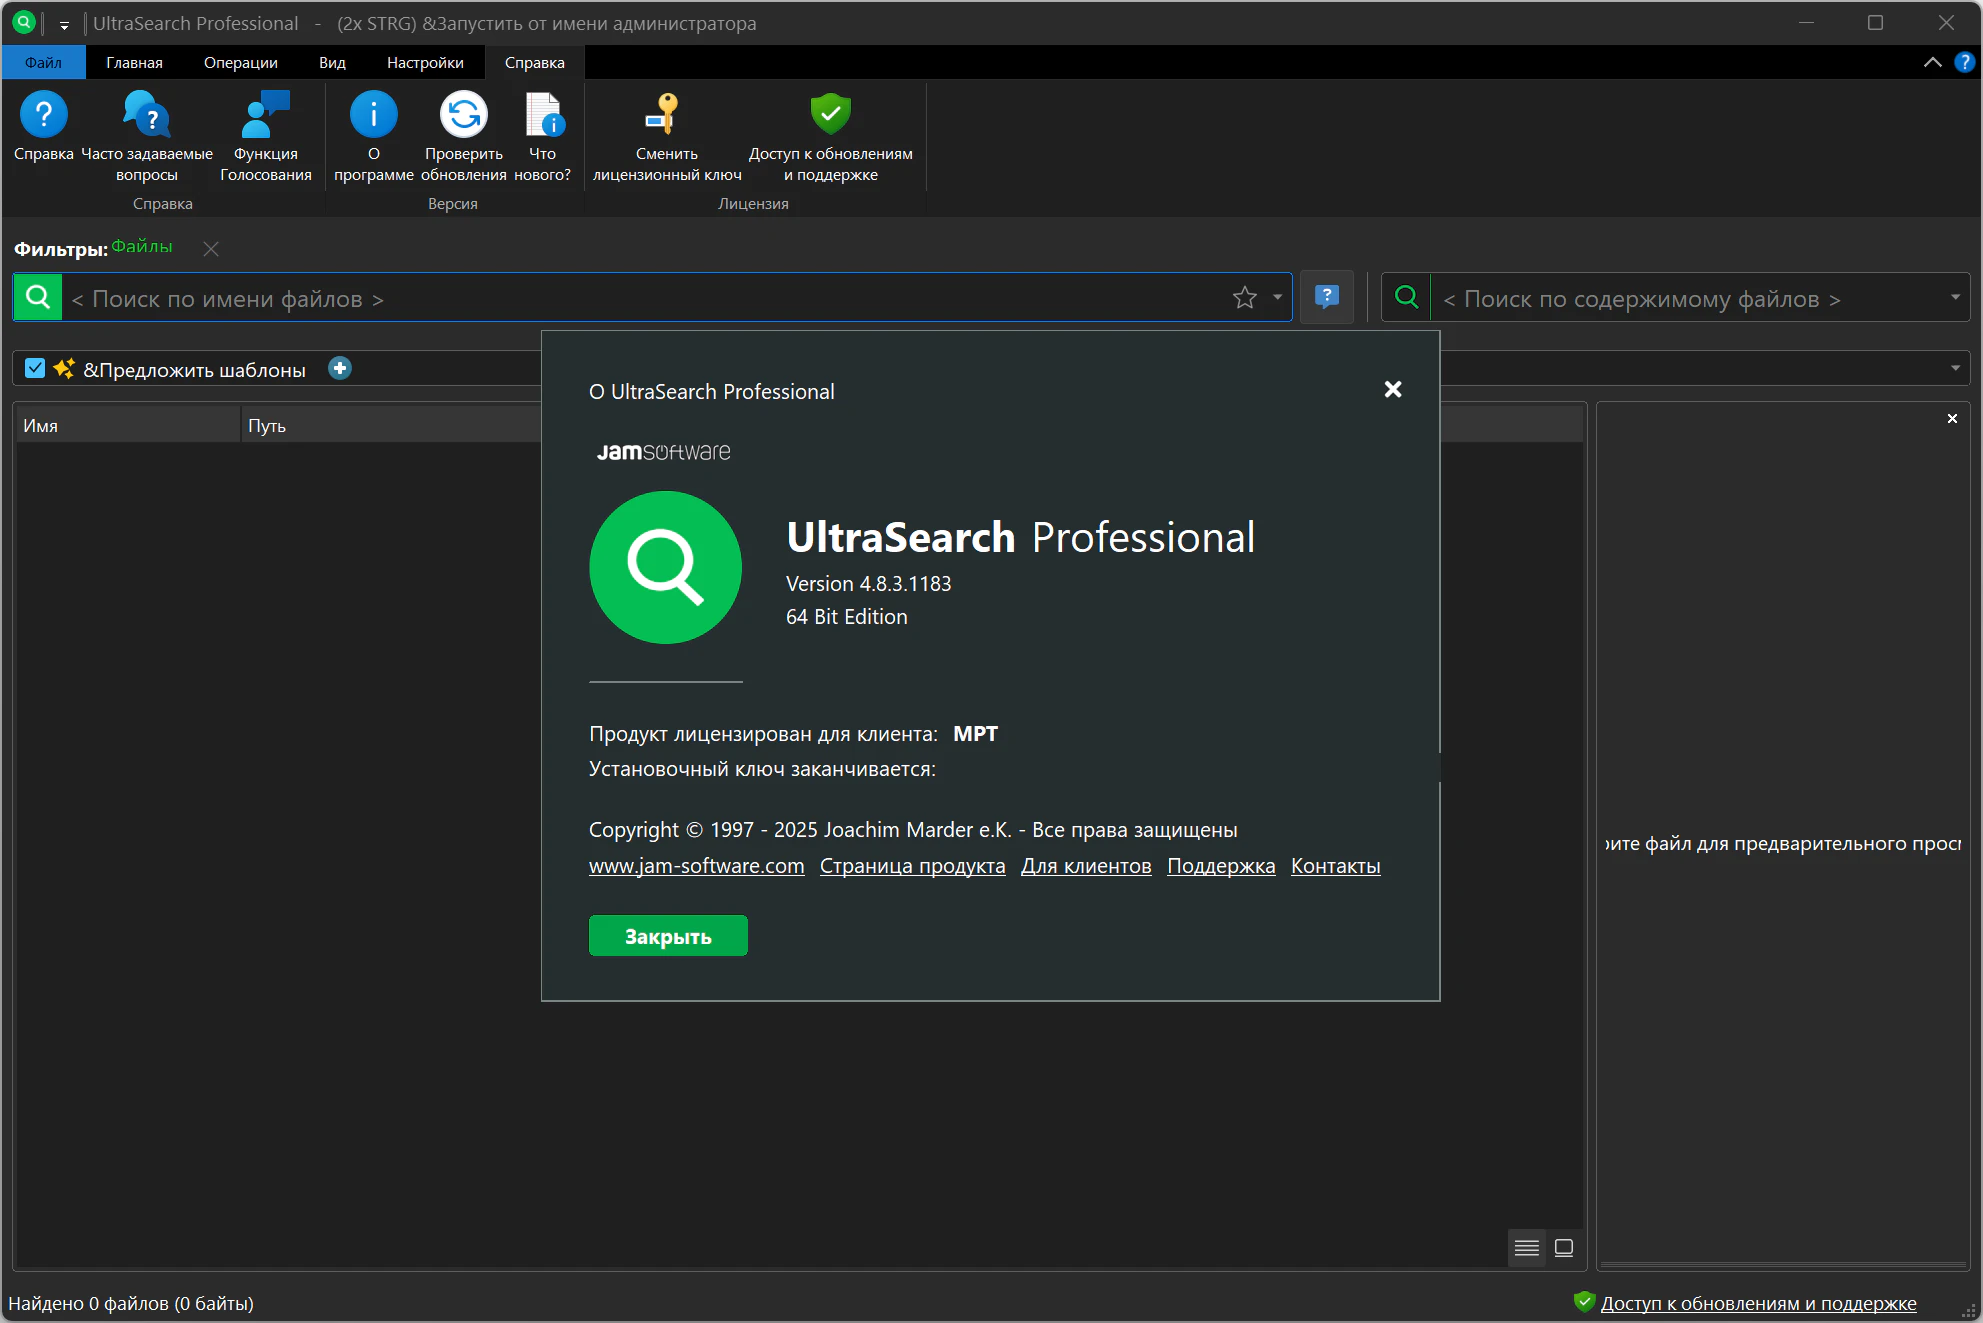Switch to the large preview view

pyautogui.click(x=1564, y=1247)
